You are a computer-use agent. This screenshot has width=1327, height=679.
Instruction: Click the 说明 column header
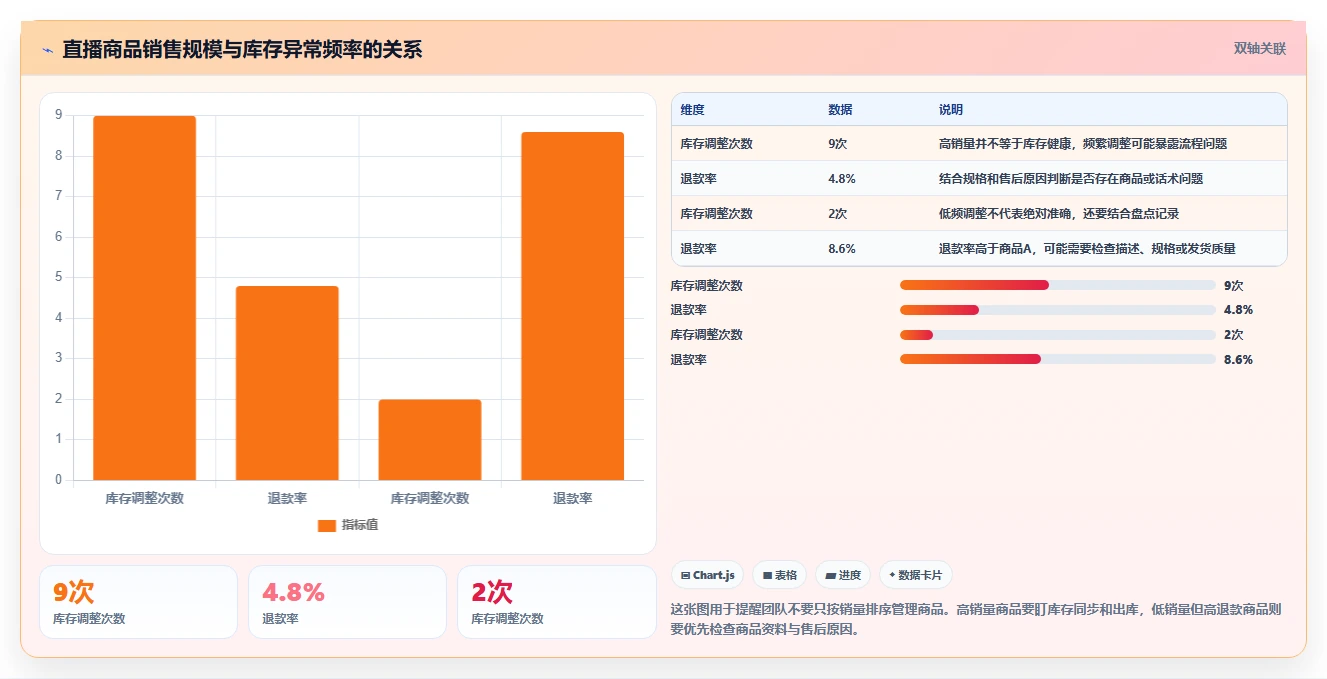pos(950,110)
